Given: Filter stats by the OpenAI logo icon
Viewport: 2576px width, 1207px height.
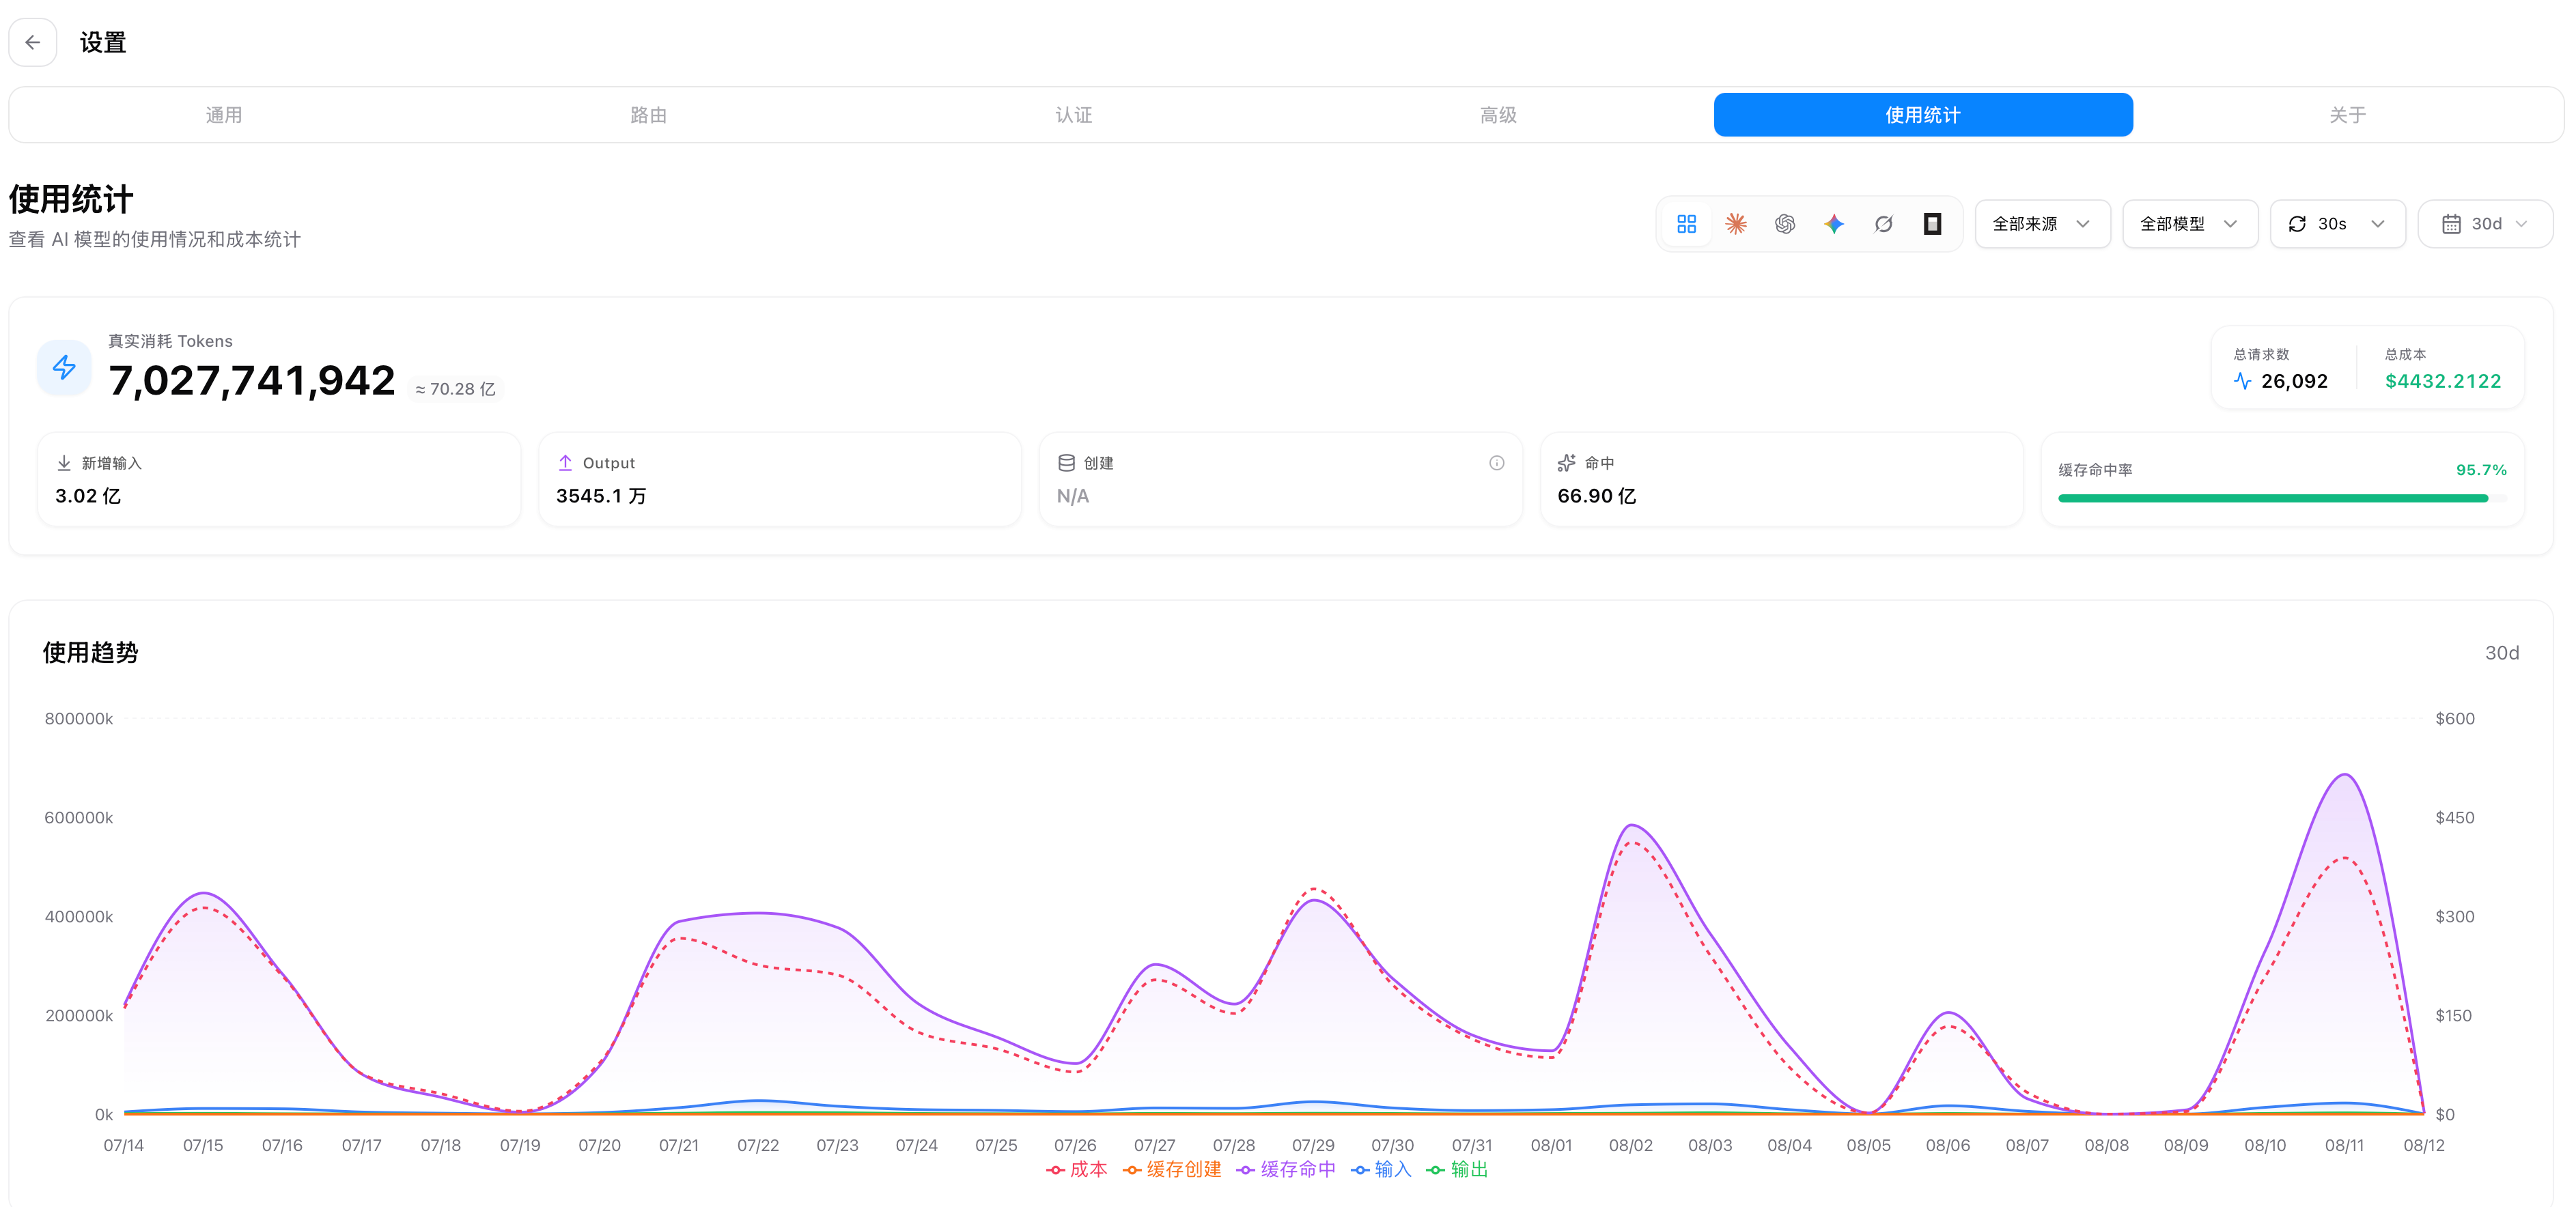Looking at the screenshot, I should [x=1785, y=224].
